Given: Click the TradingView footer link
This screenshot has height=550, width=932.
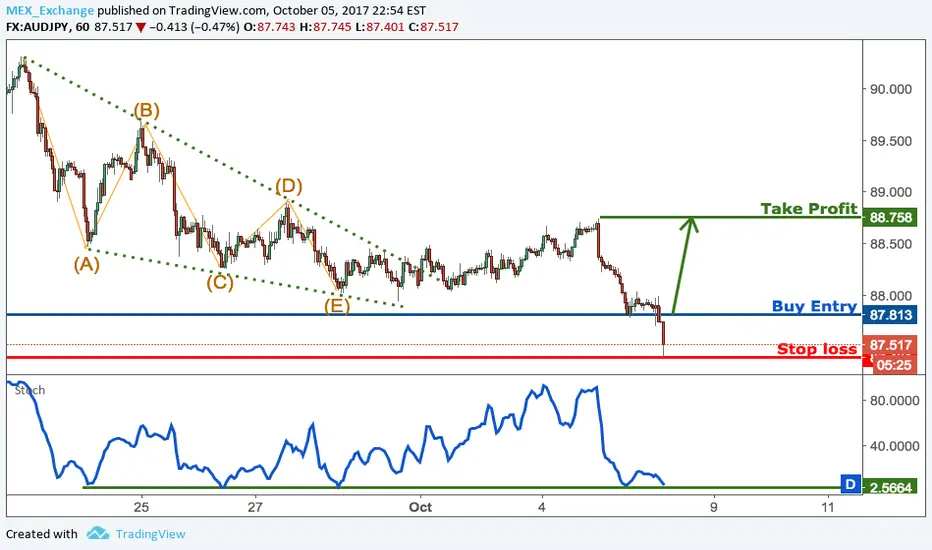Looking at the screenshot, I should [150, 534].
